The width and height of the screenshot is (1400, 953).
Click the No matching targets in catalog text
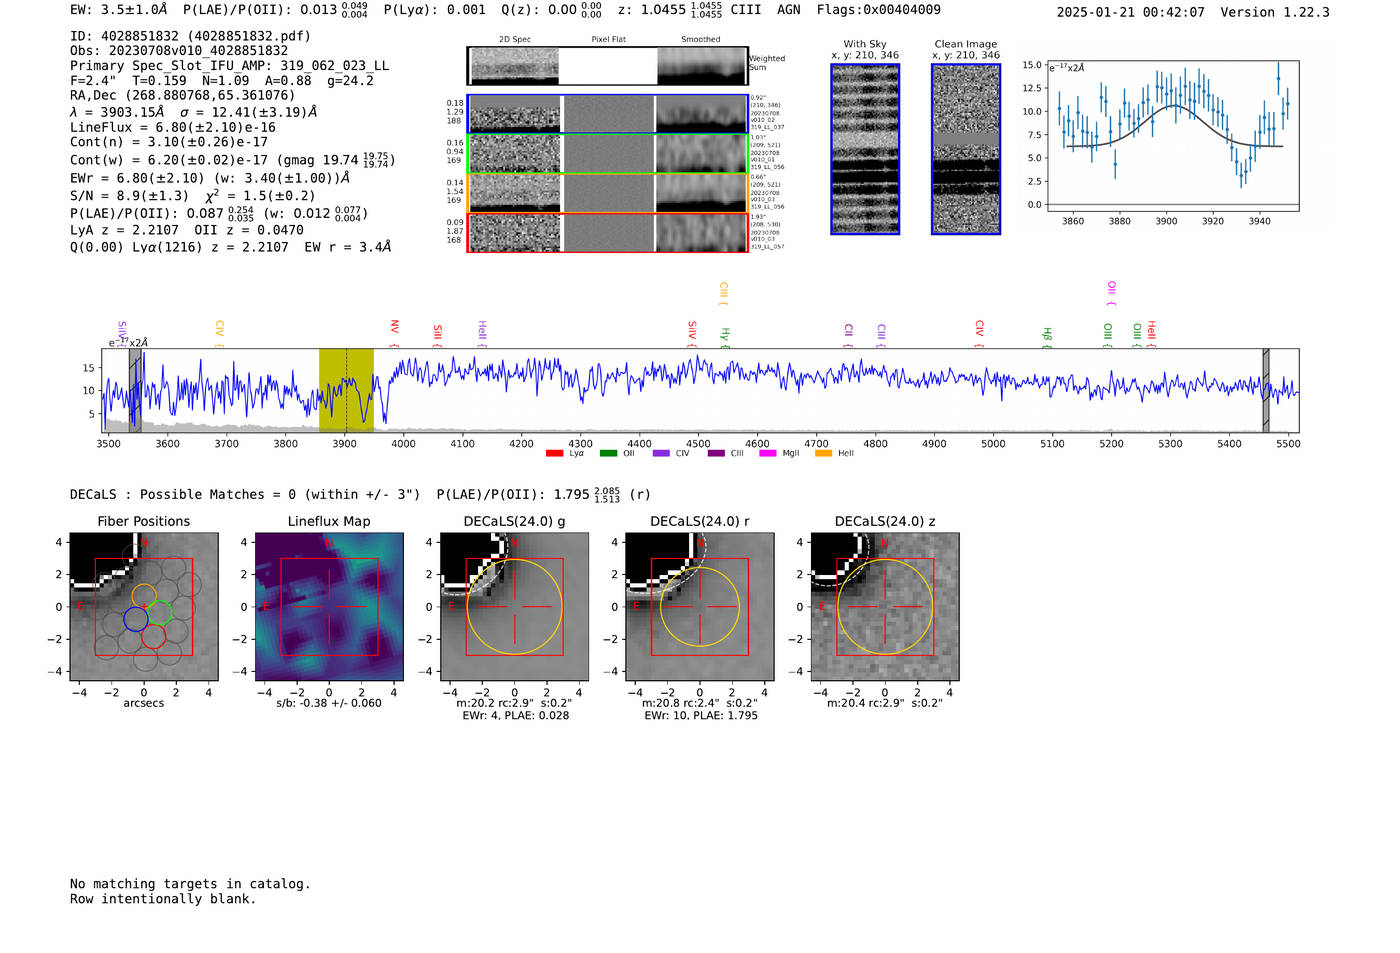(190, 884)
